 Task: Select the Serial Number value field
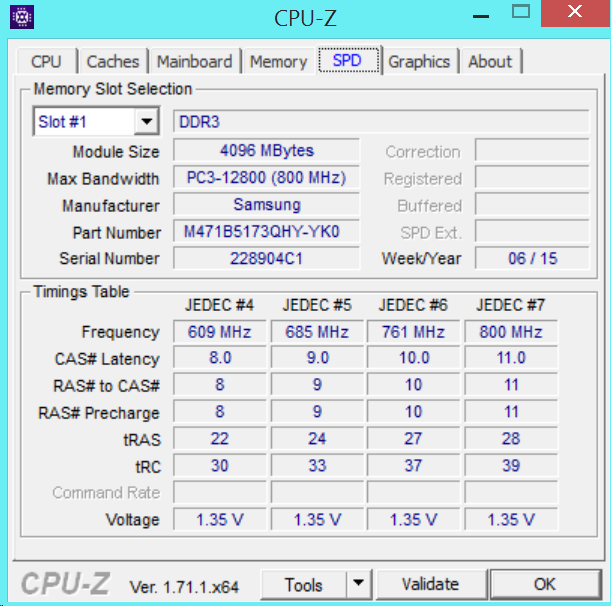[266, 259]
